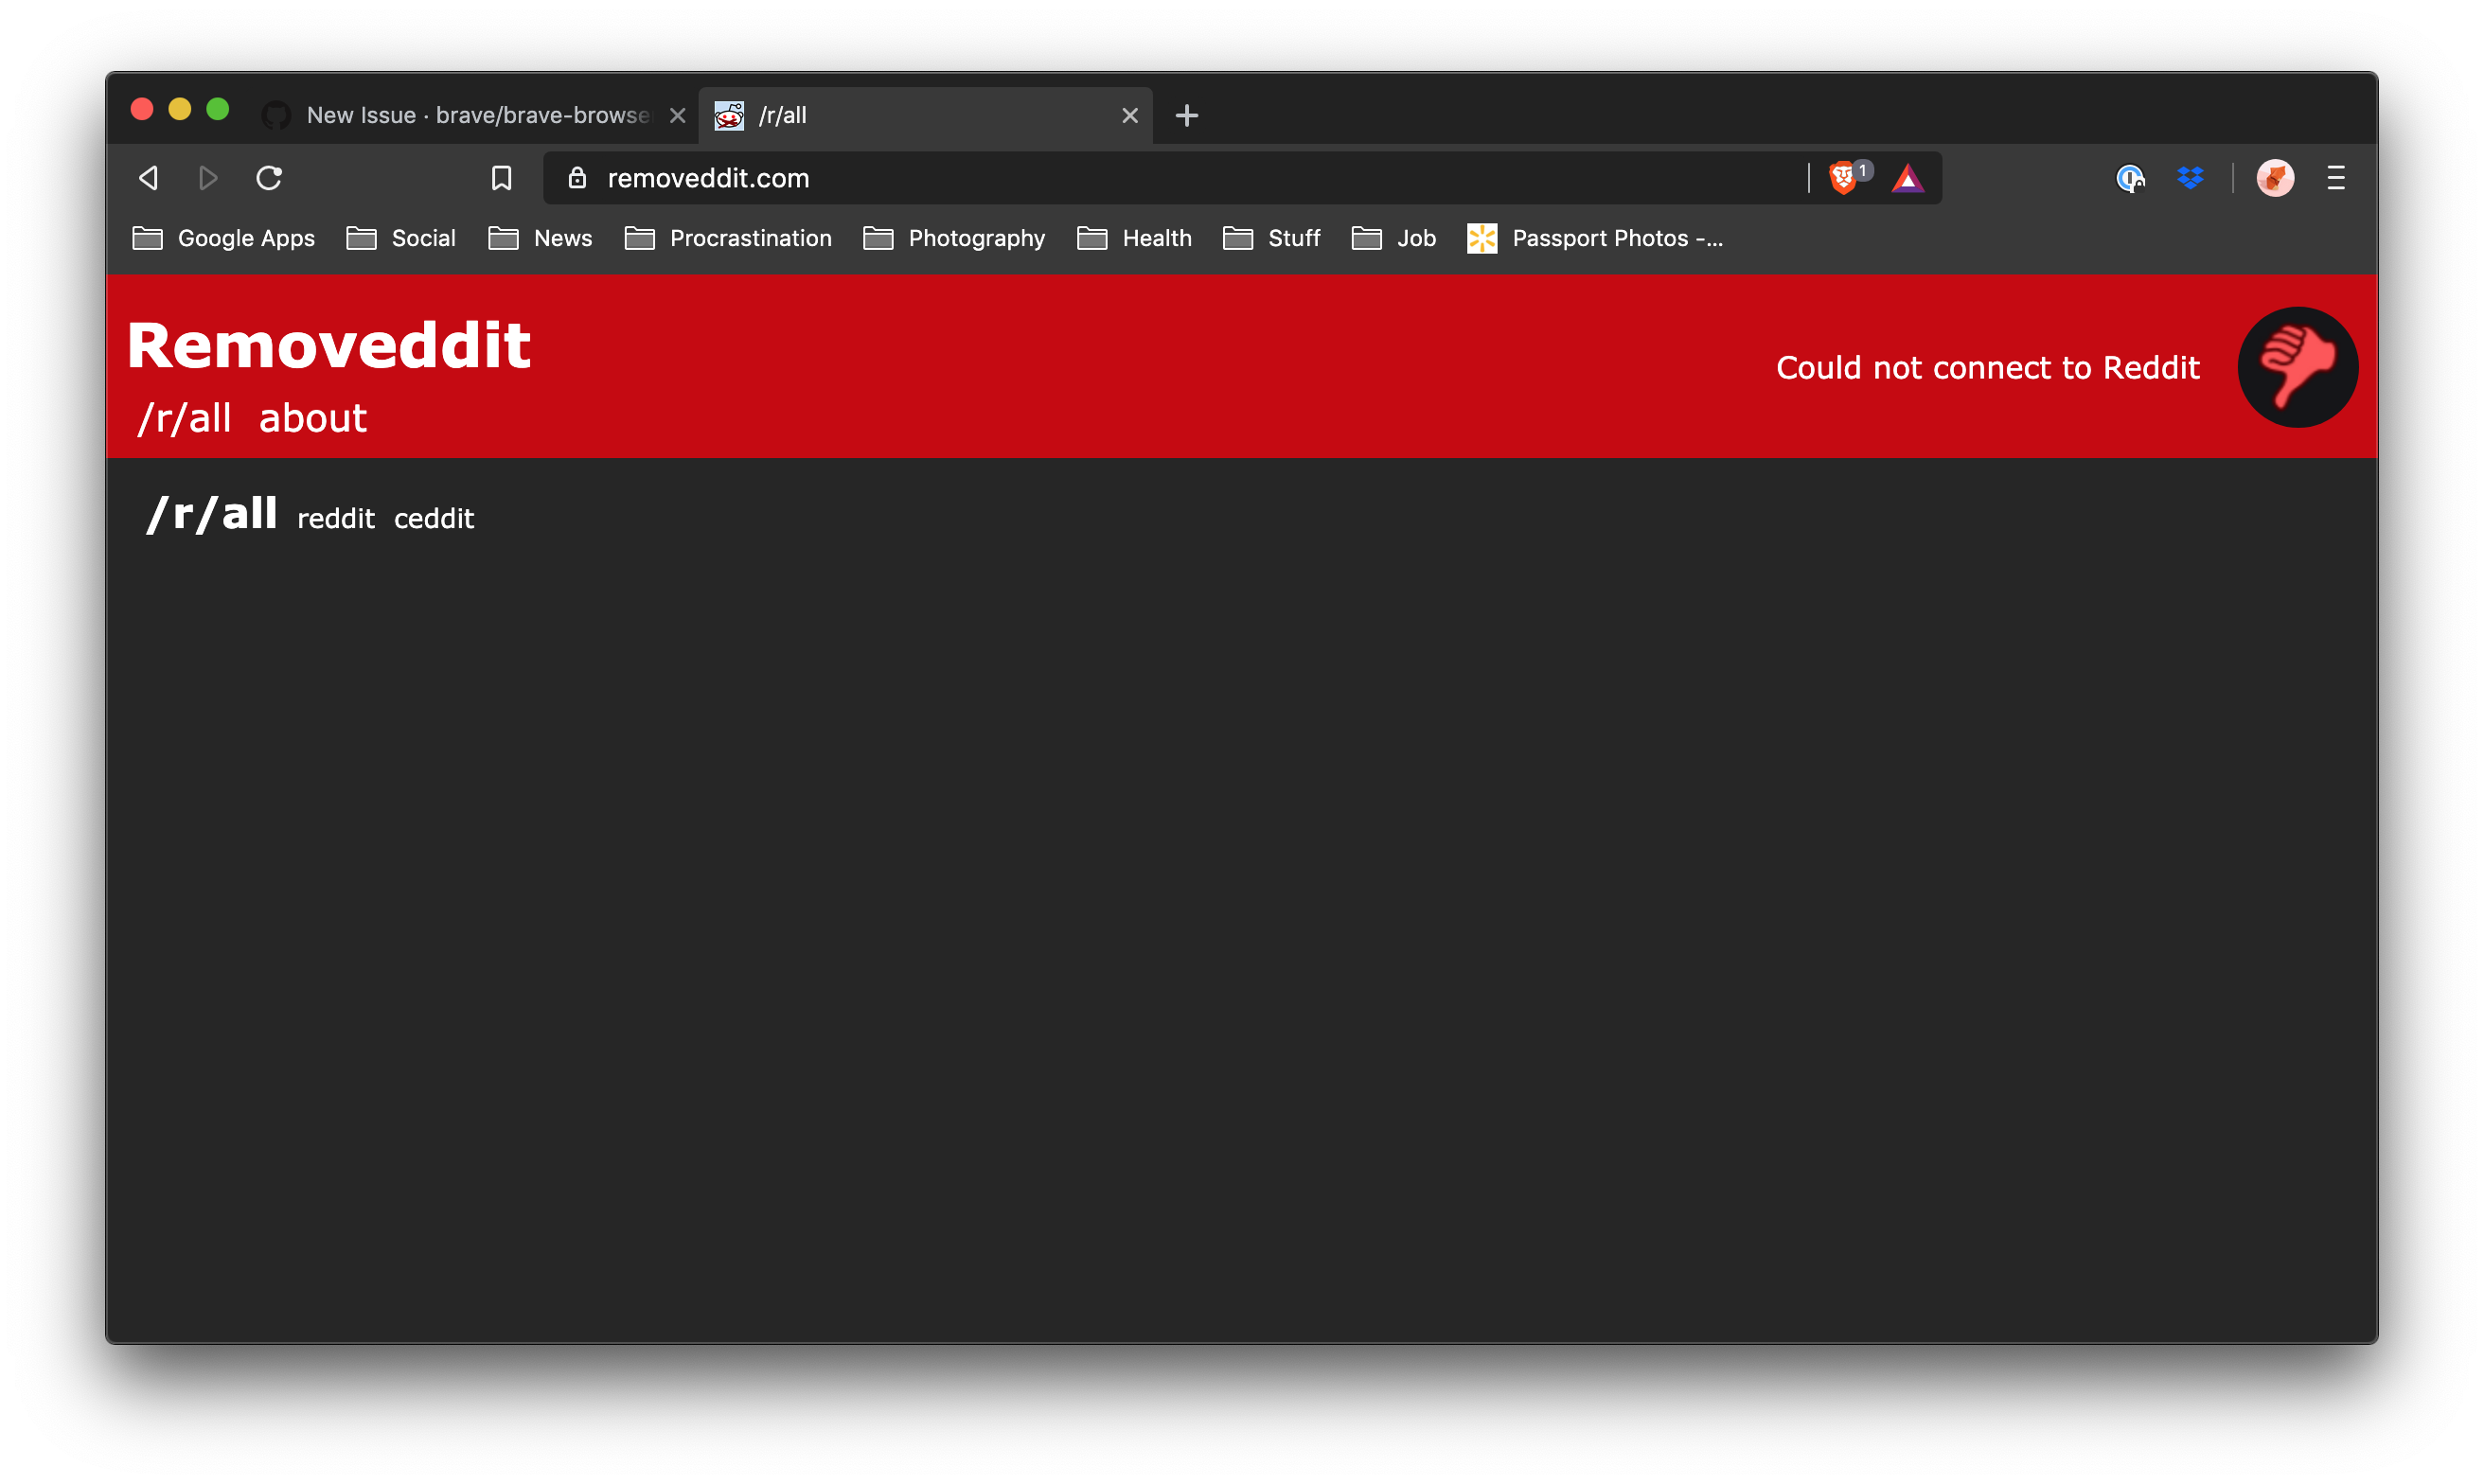Open the Brave hamburger main menu
The height and width of the screenshot is (1484, 2484).
coord(2336,178)
